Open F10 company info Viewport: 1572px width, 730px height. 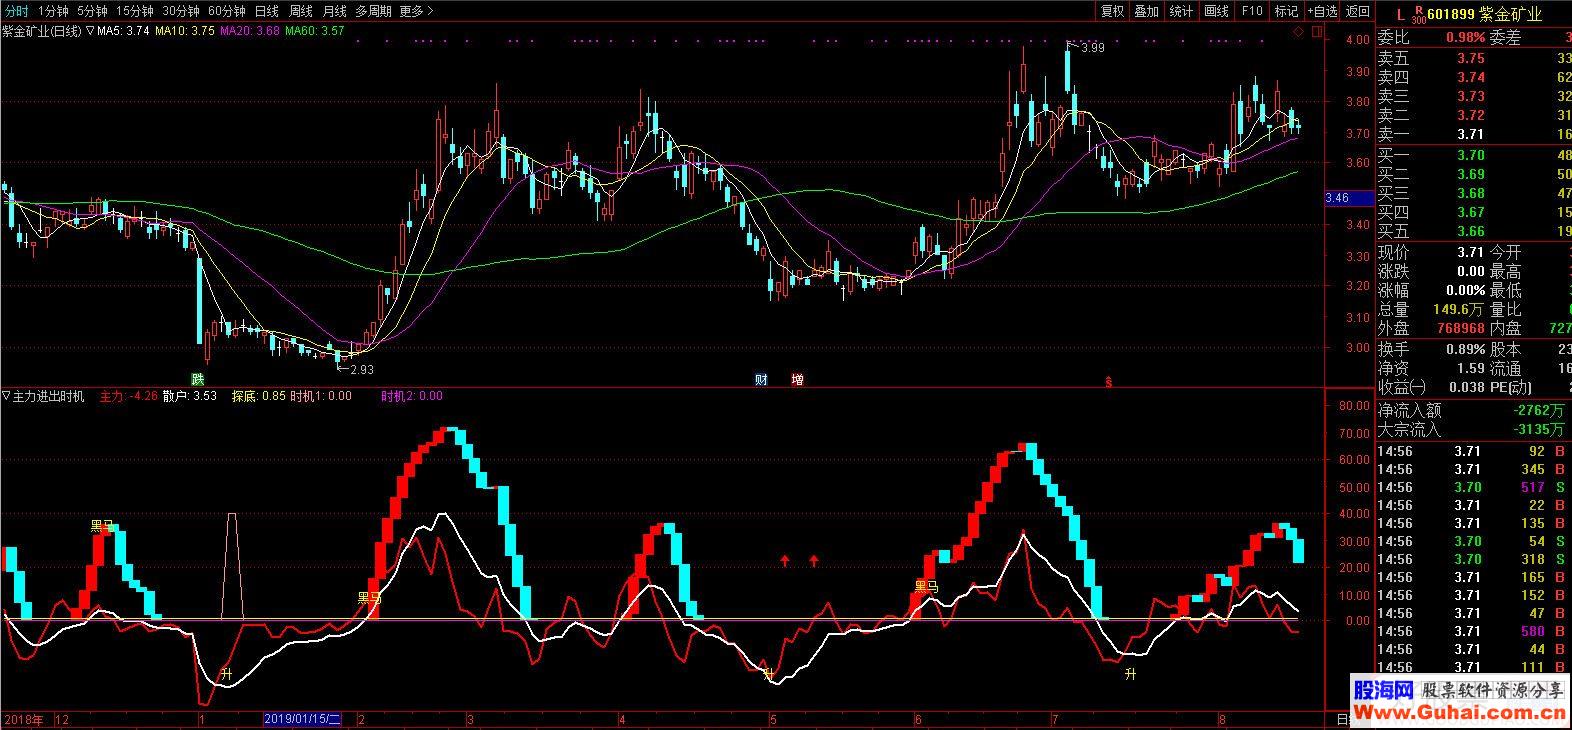click(x=1251, y=11)
